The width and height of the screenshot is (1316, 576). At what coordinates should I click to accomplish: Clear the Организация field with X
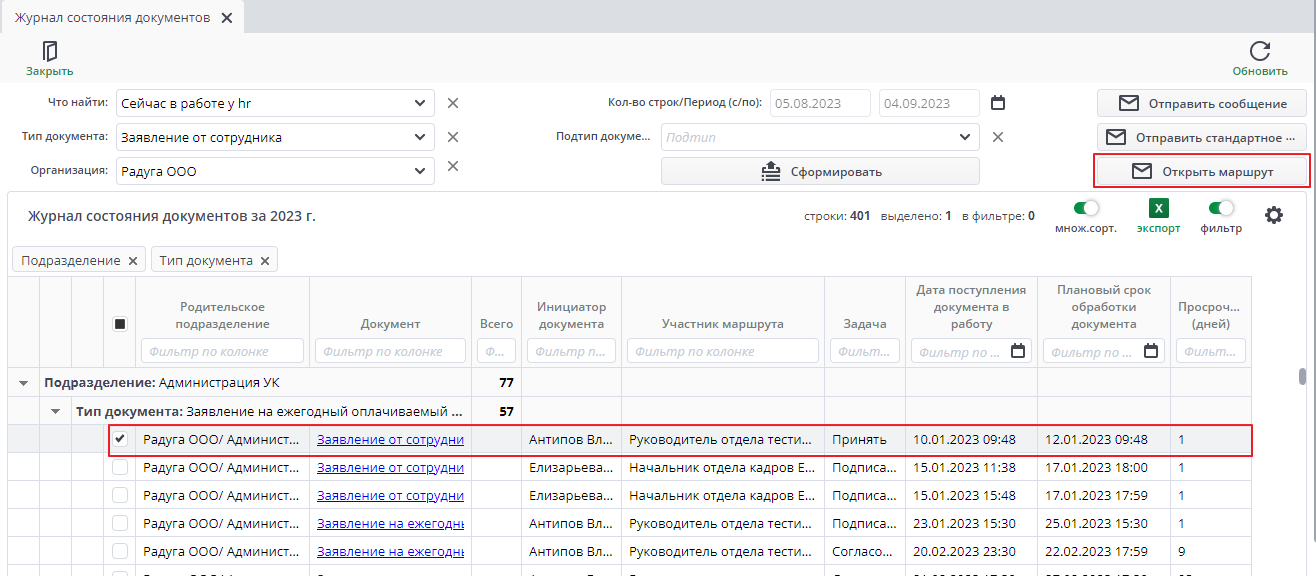pos(452,166)
